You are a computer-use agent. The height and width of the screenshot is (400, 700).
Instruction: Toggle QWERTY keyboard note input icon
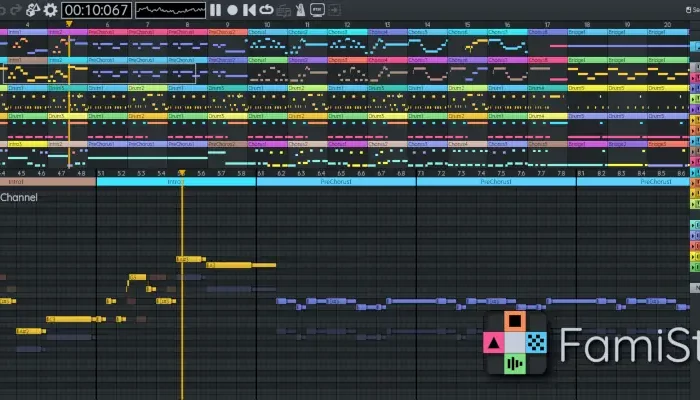point(283,10)
